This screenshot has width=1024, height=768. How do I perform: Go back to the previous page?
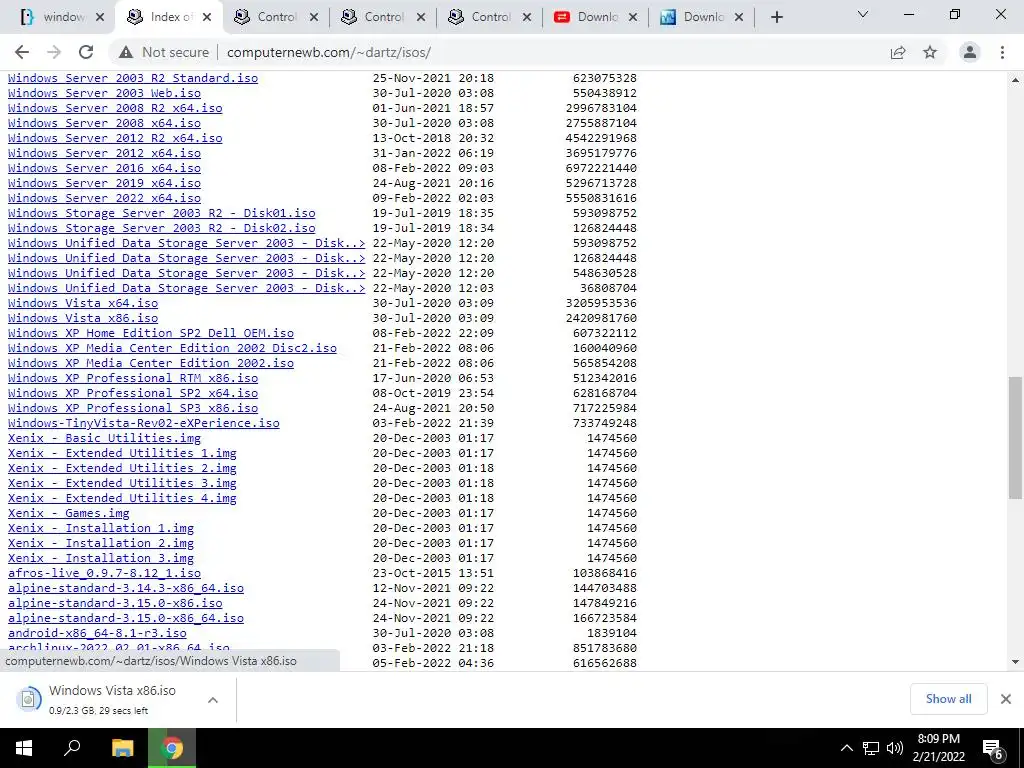pyautogui.click(x=22, y=52)
